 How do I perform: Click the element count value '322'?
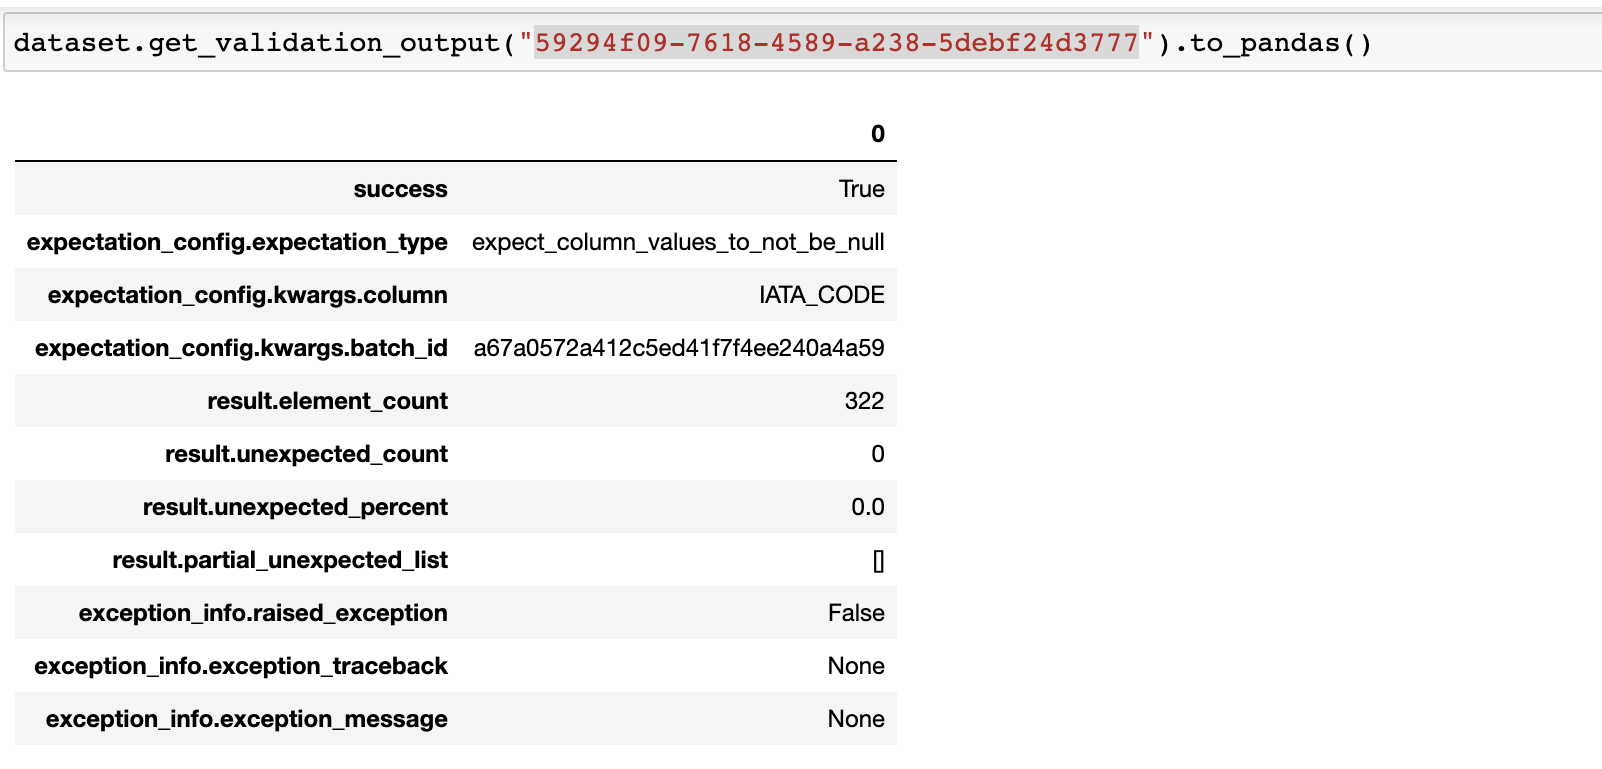click(x=864, y=401)
